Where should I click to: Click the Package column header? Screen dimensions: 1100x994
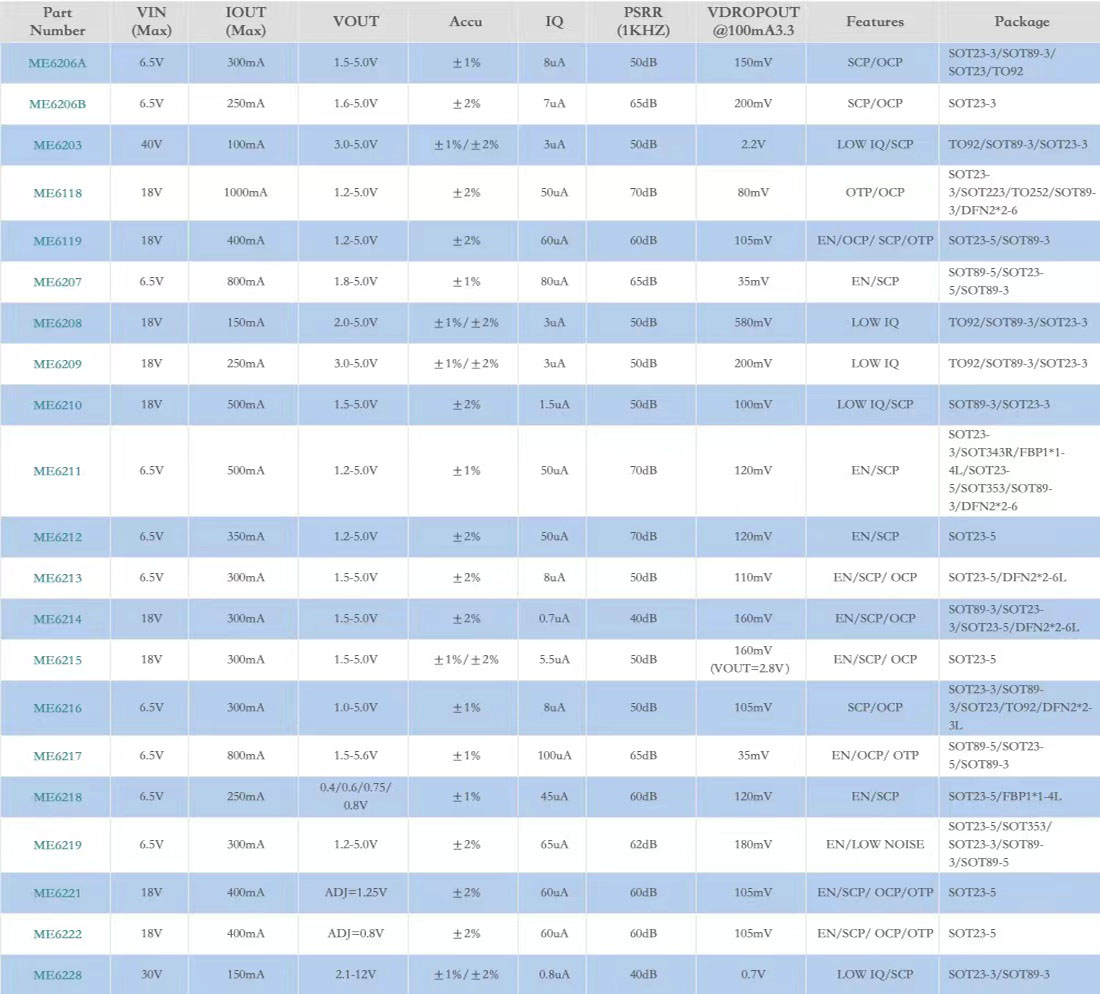(1021, 22)
